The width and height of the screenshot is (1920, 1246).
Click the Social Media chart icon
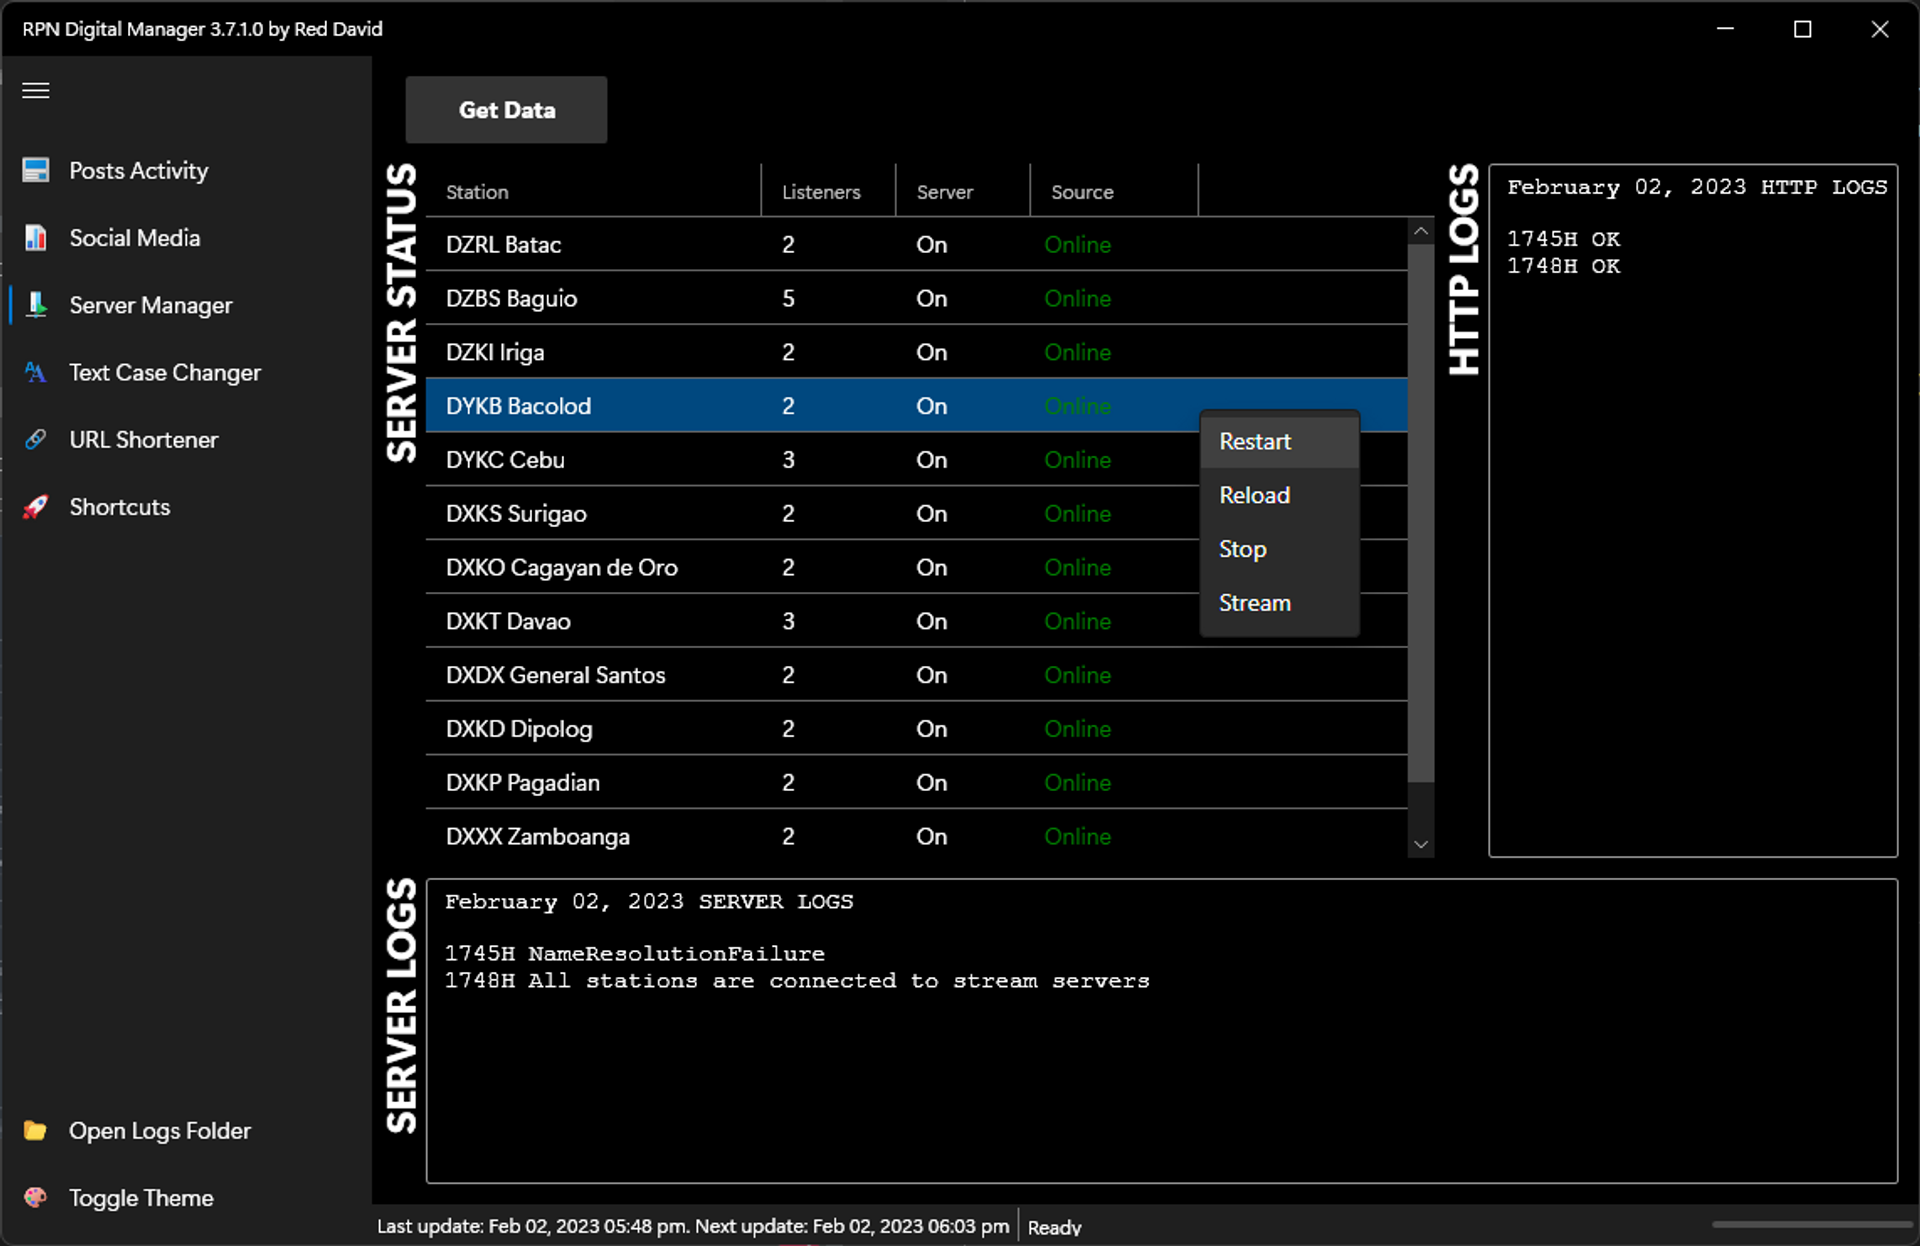36,238
